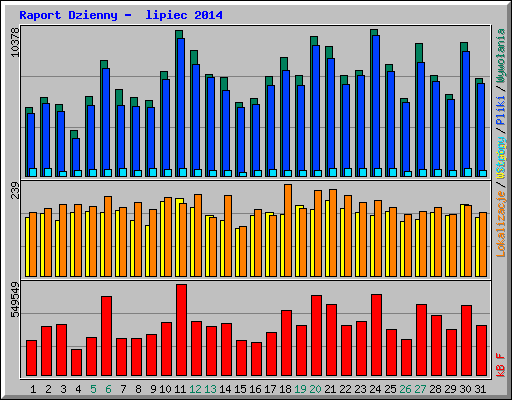This screenshot has height=400, width=512.
Task: Click the blue files bar for day 20
Action: [x=316, y=111]
